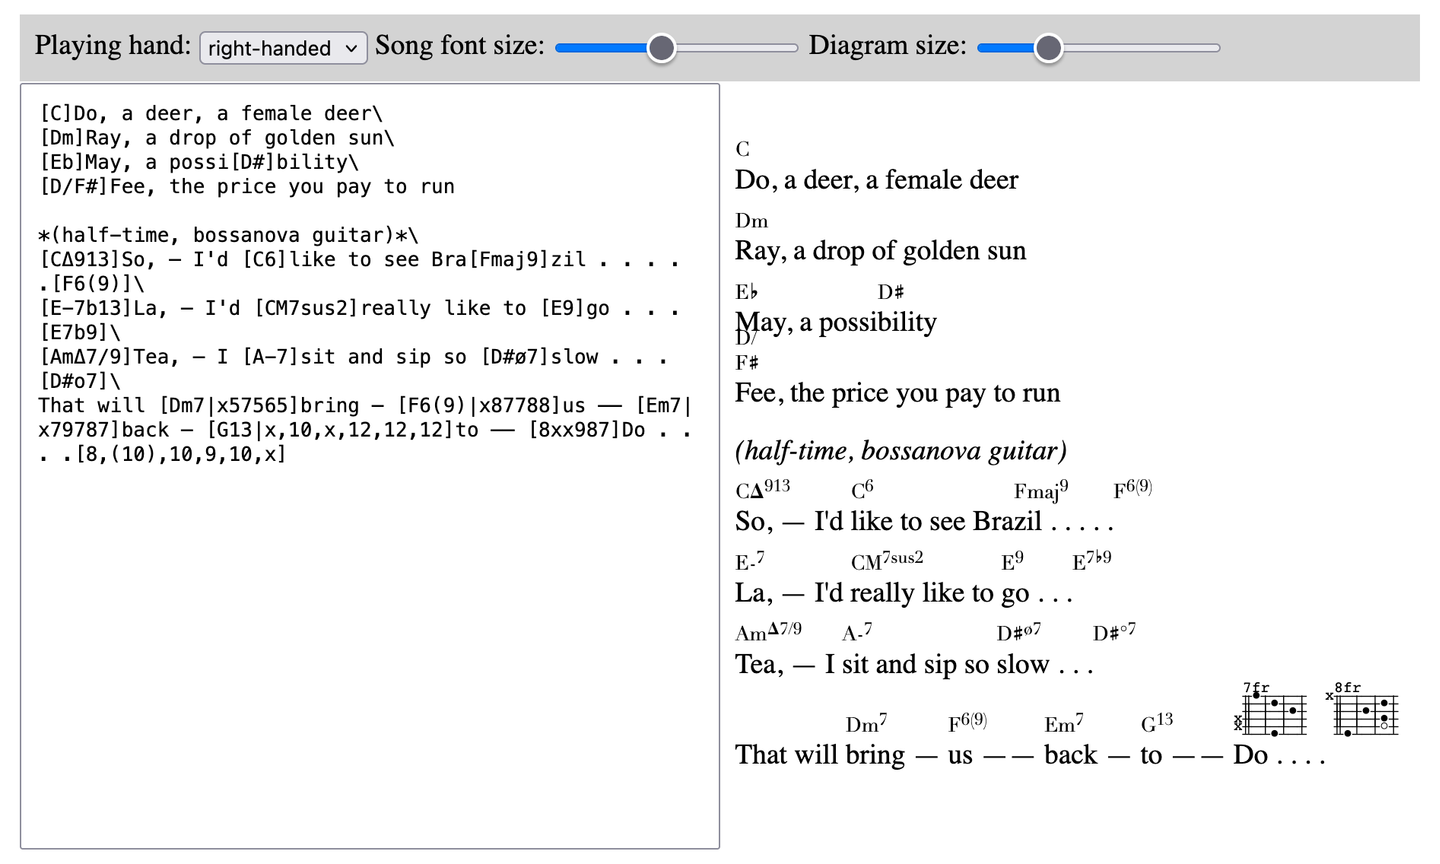This screenshot has height=864, width=1440.
Task: Click the CM7sus2 chord symbol
Action: coord(886,561)
